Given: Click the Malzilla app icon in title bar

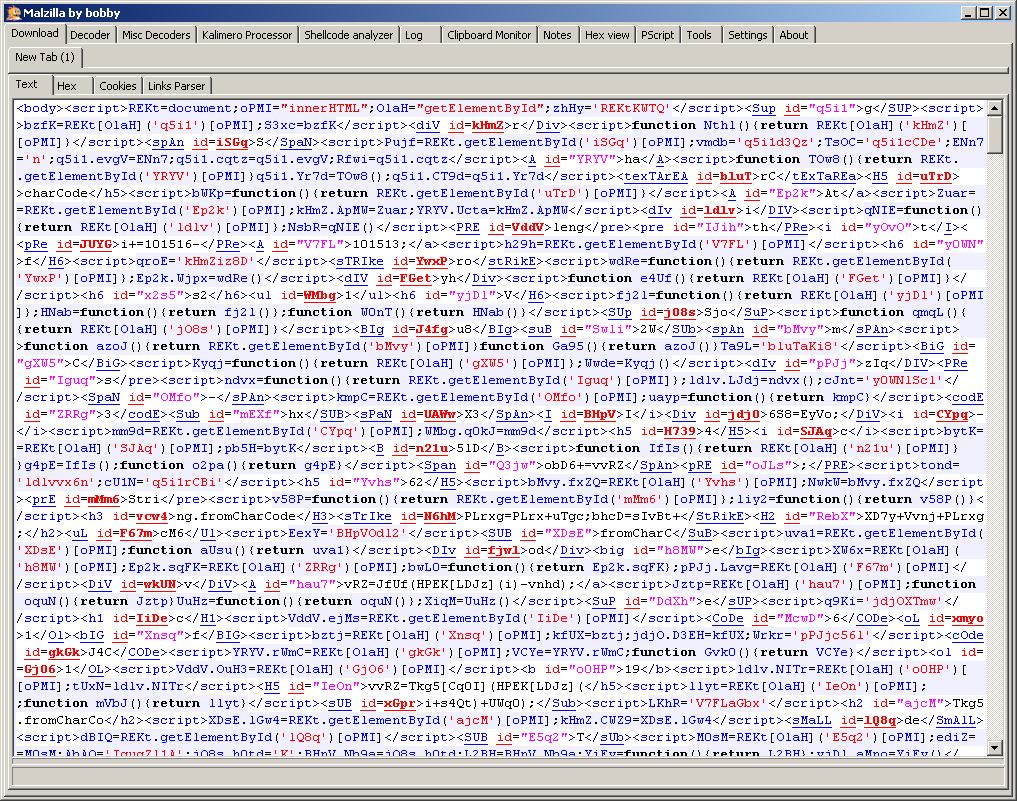Looking at the screenshot, I should [x=14, y=13].
